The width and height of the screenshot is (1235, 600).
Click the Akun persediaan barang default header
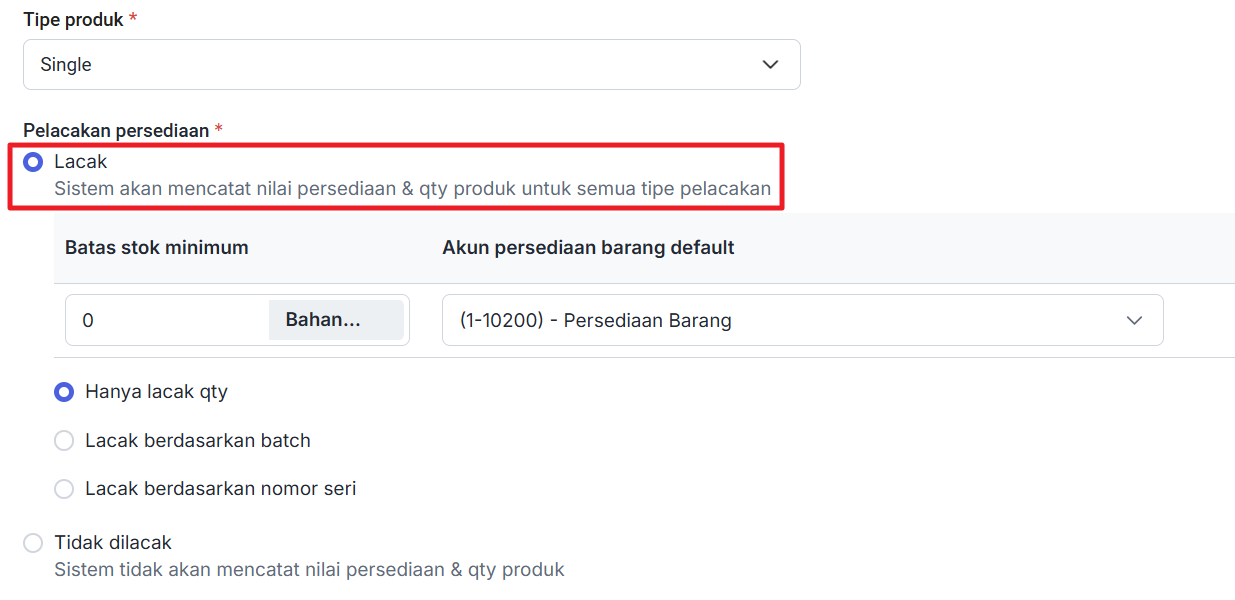pyautogui.click(x=588, y=248)
